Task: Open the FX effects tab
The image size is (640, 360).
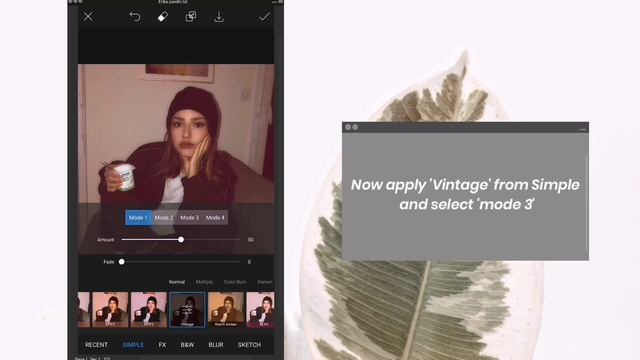Action: 162,345
